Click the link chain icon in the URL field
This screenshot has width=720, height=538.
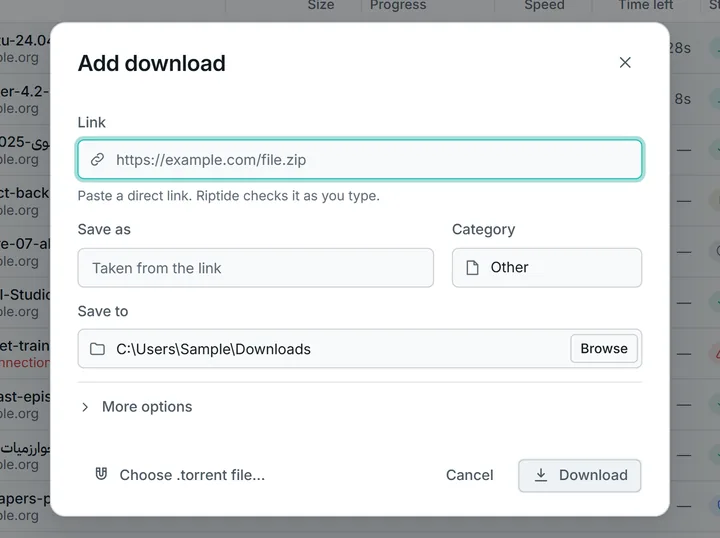click(97, 159)
